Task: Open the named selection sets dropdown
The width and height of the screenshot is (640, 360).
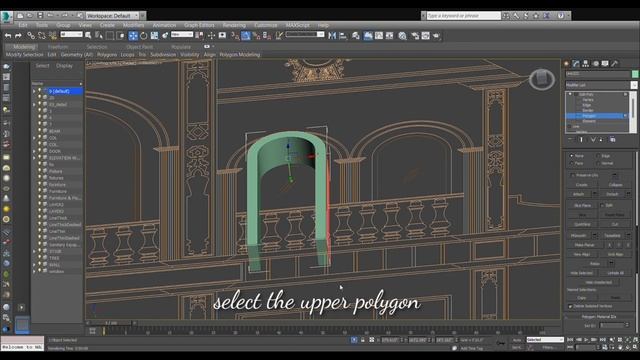Action: [305, 35]
